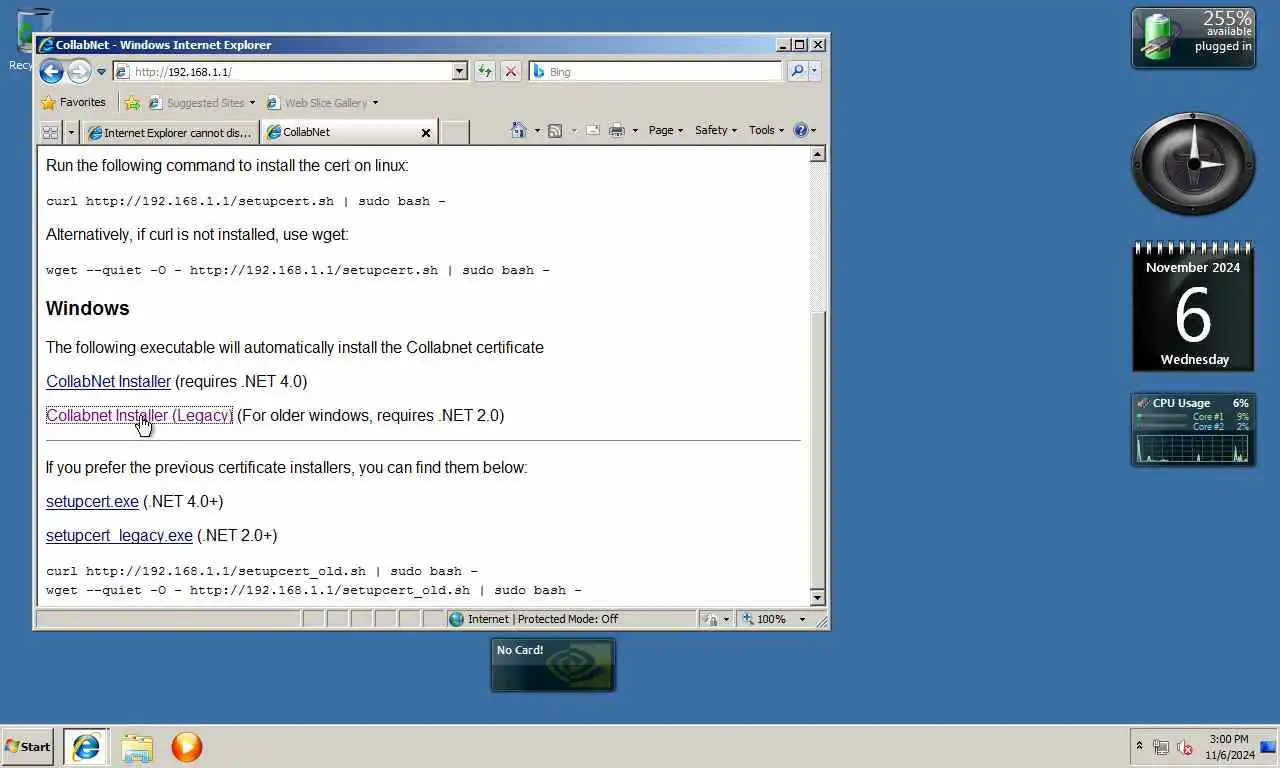Click the Windows section heading text
1280x768 pixels.
point(87,308)
